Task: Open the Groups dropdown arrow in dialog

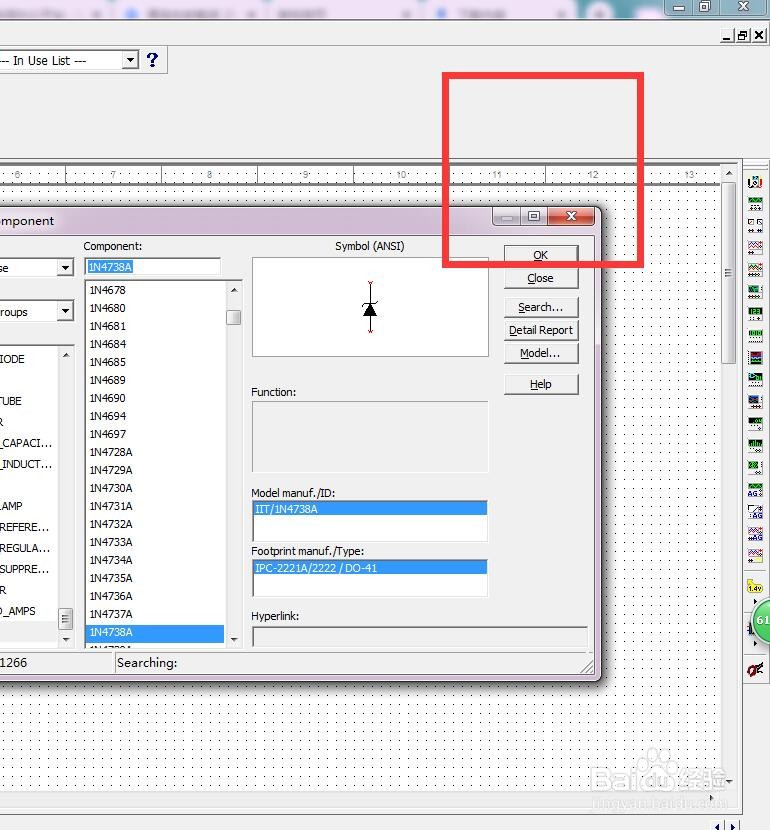Action: (x=65, y=311)
